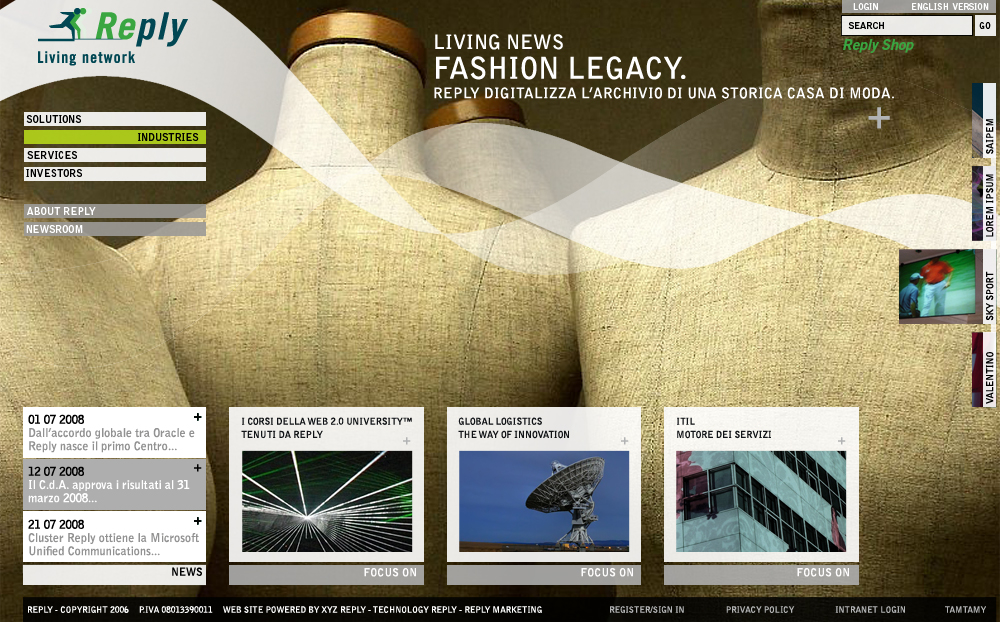Open the Privacy Policy footer link
The height and width of the screenshot is (622, 1000).
pos(760,610)
